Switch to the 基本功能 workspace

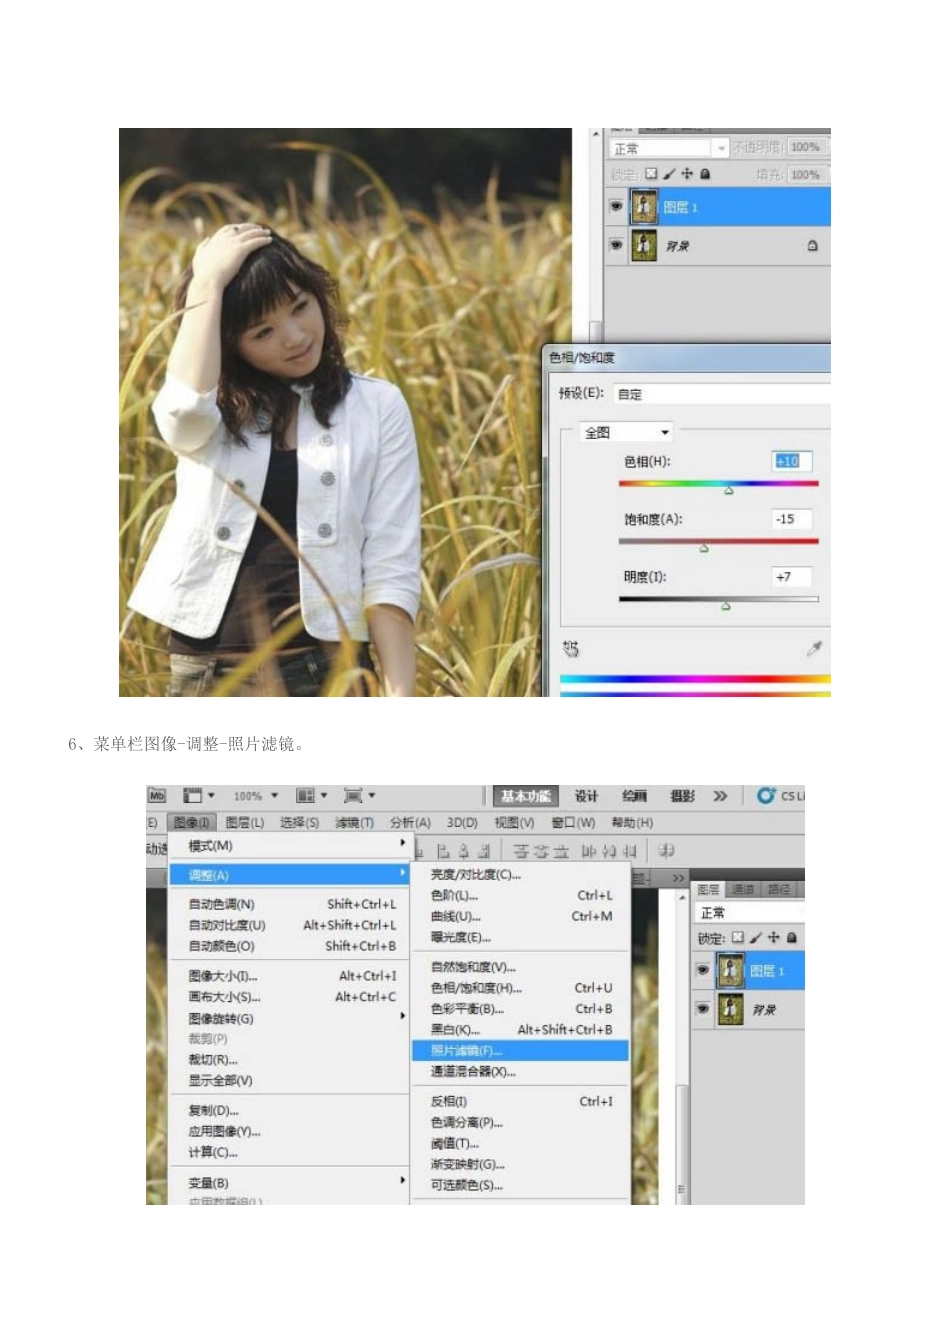pos(525,796)
